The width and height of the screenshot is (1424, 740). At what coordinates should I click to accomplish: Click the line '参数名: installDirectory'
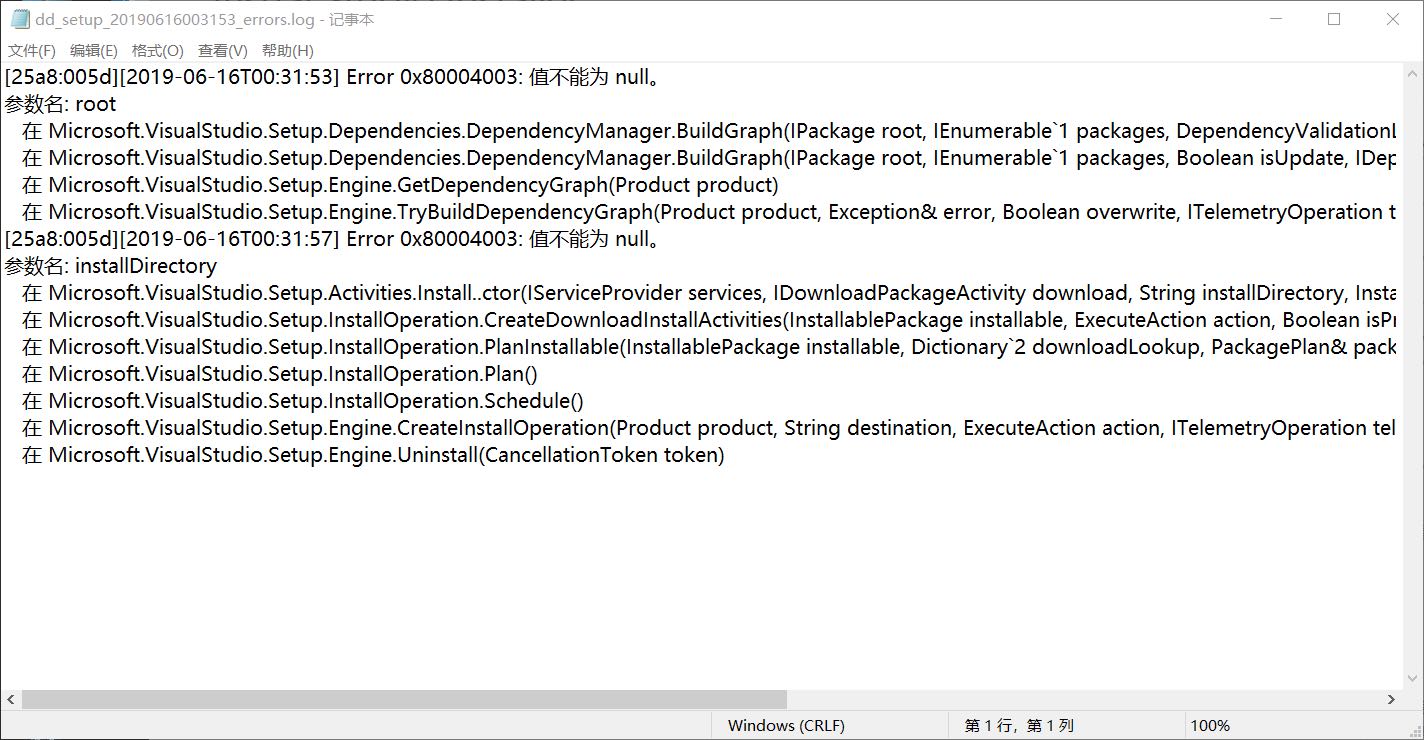coord(111,266)
